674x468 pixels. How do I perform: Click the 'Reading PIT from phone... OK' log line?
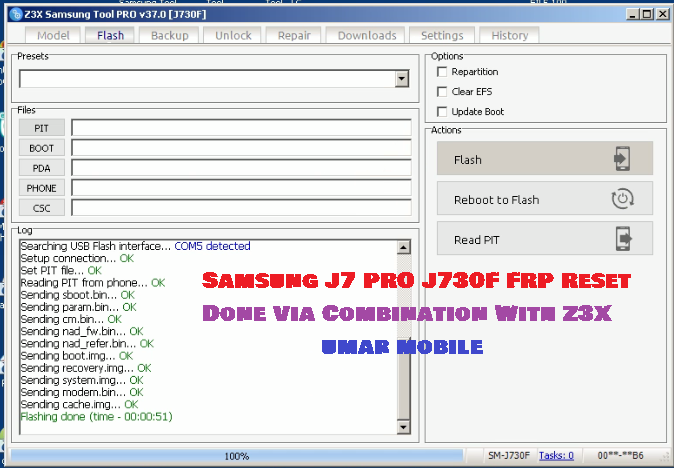click(x=93, y=283)
